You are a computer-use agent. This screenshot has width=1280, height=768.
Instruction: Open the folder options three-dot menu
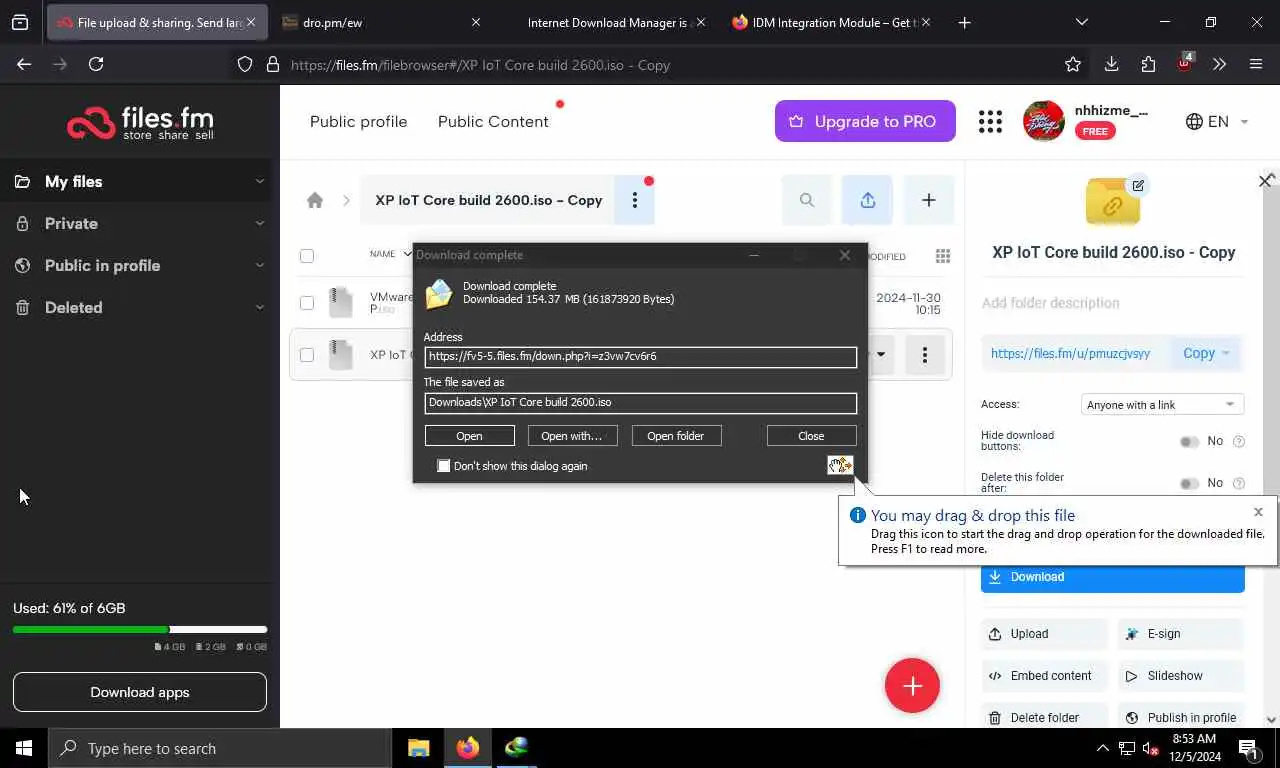(634, 200)
